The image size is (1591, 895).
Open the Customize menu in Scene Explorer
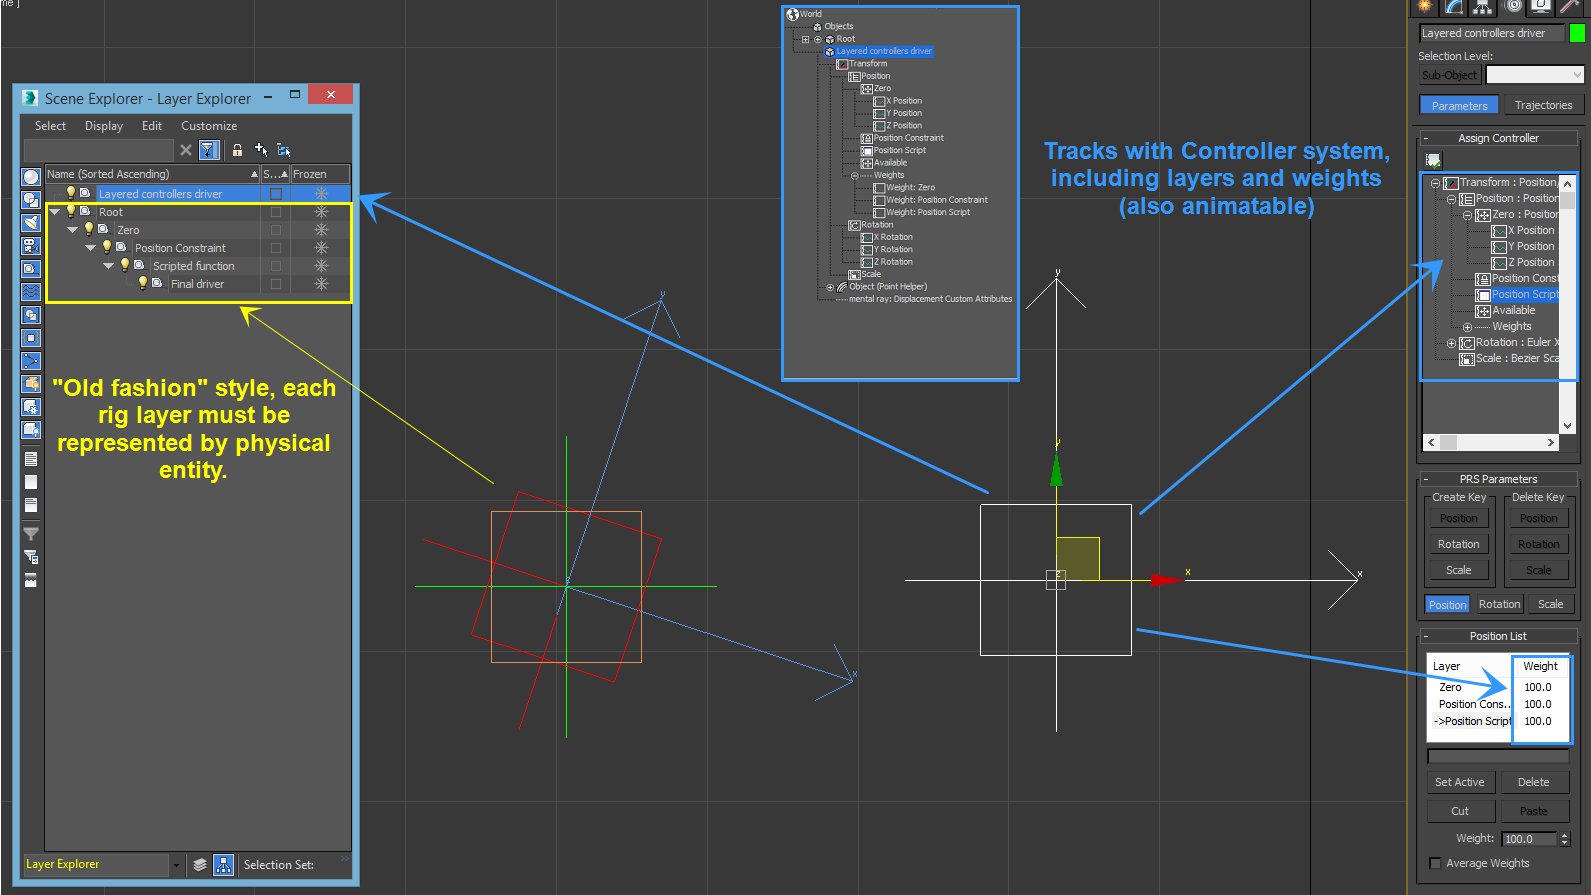click(209, 126)
